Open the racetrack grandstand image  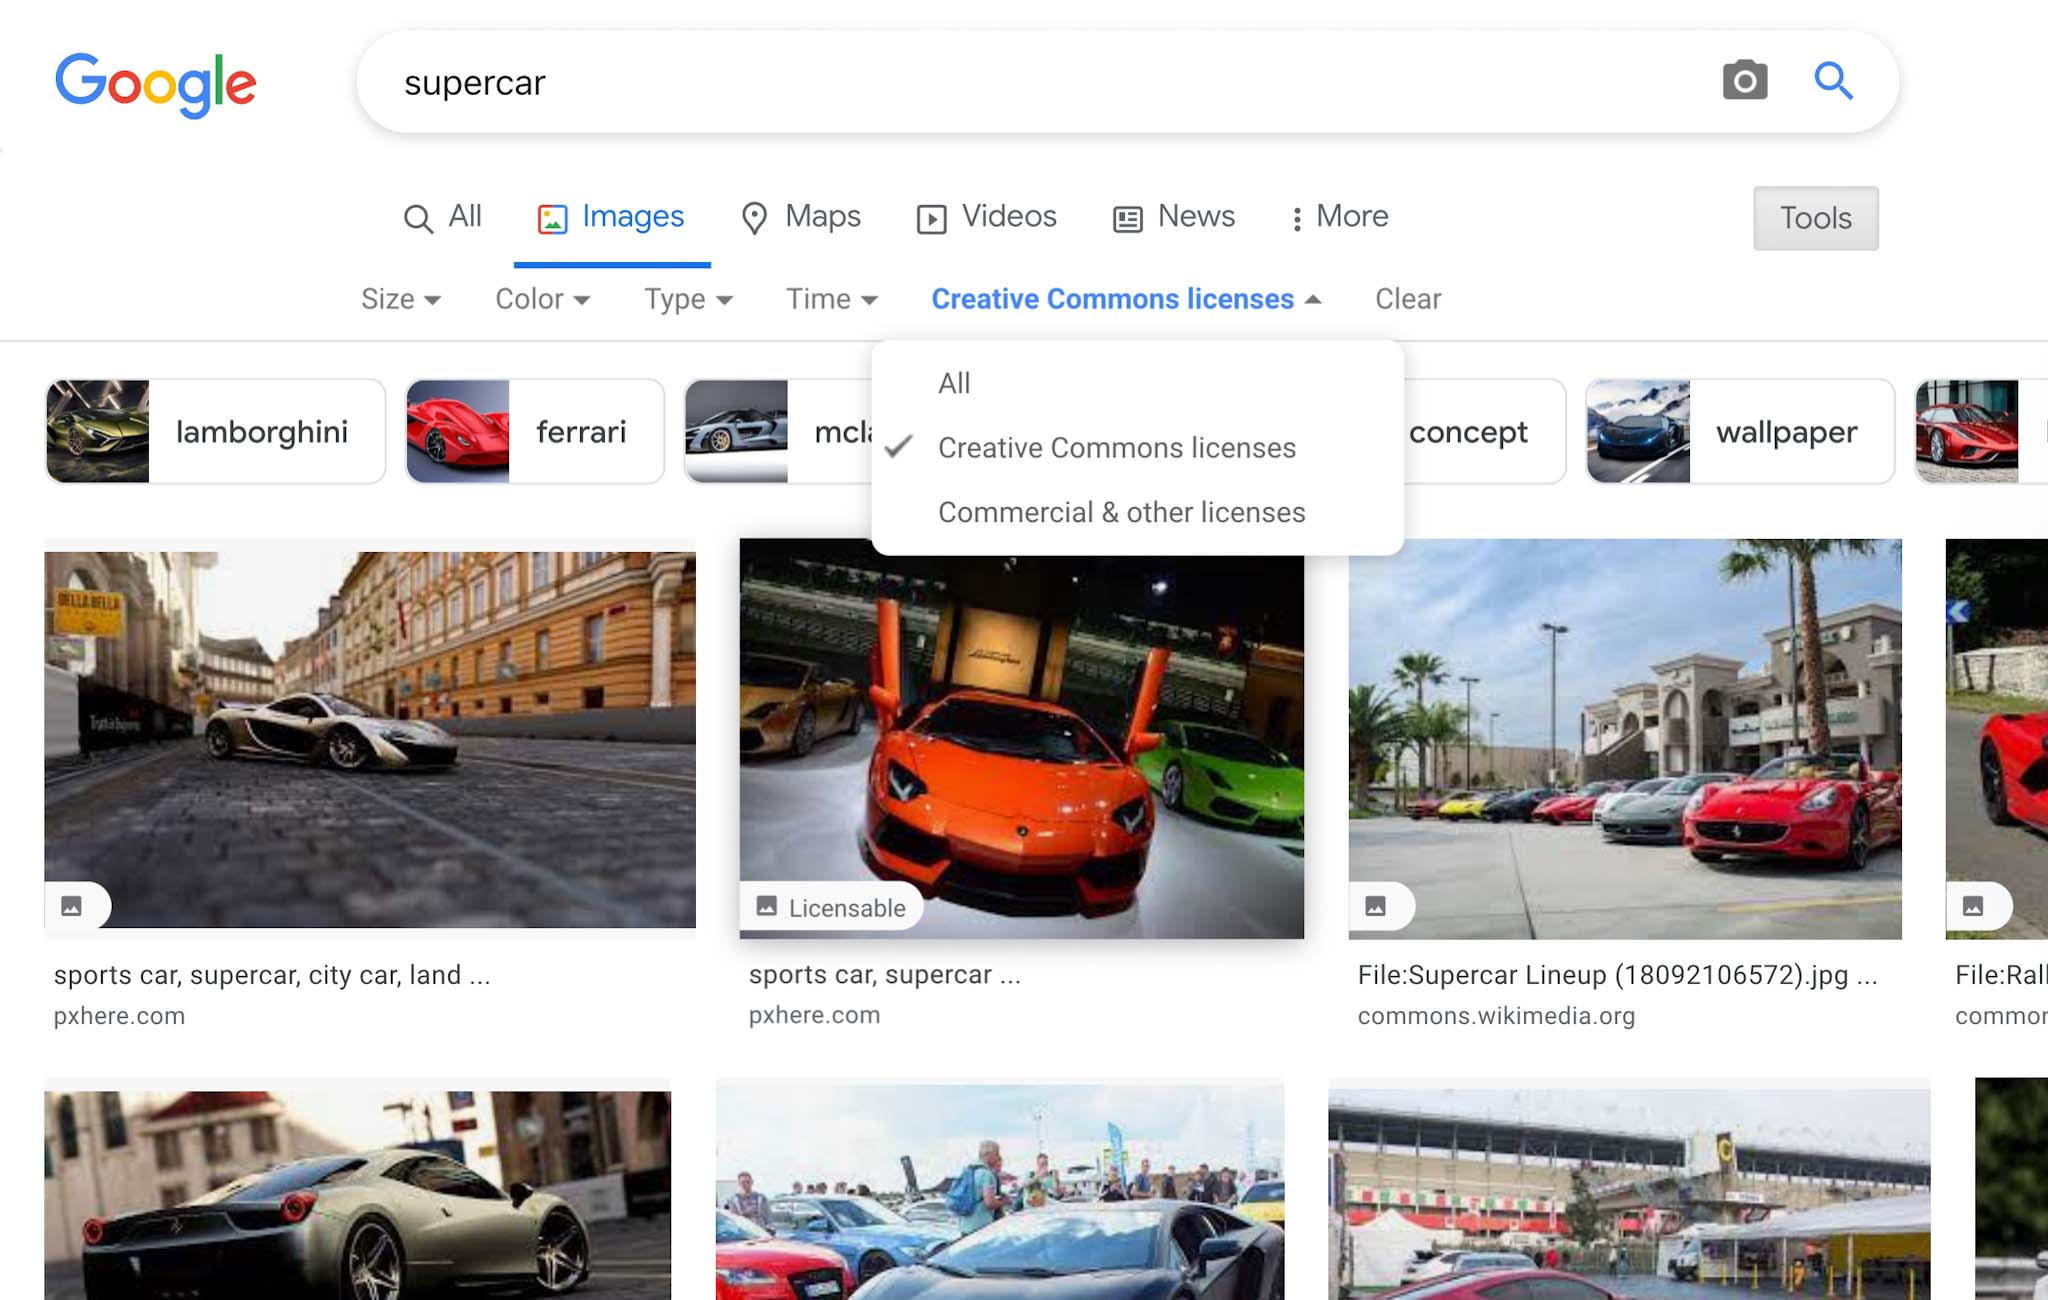1629,1195
